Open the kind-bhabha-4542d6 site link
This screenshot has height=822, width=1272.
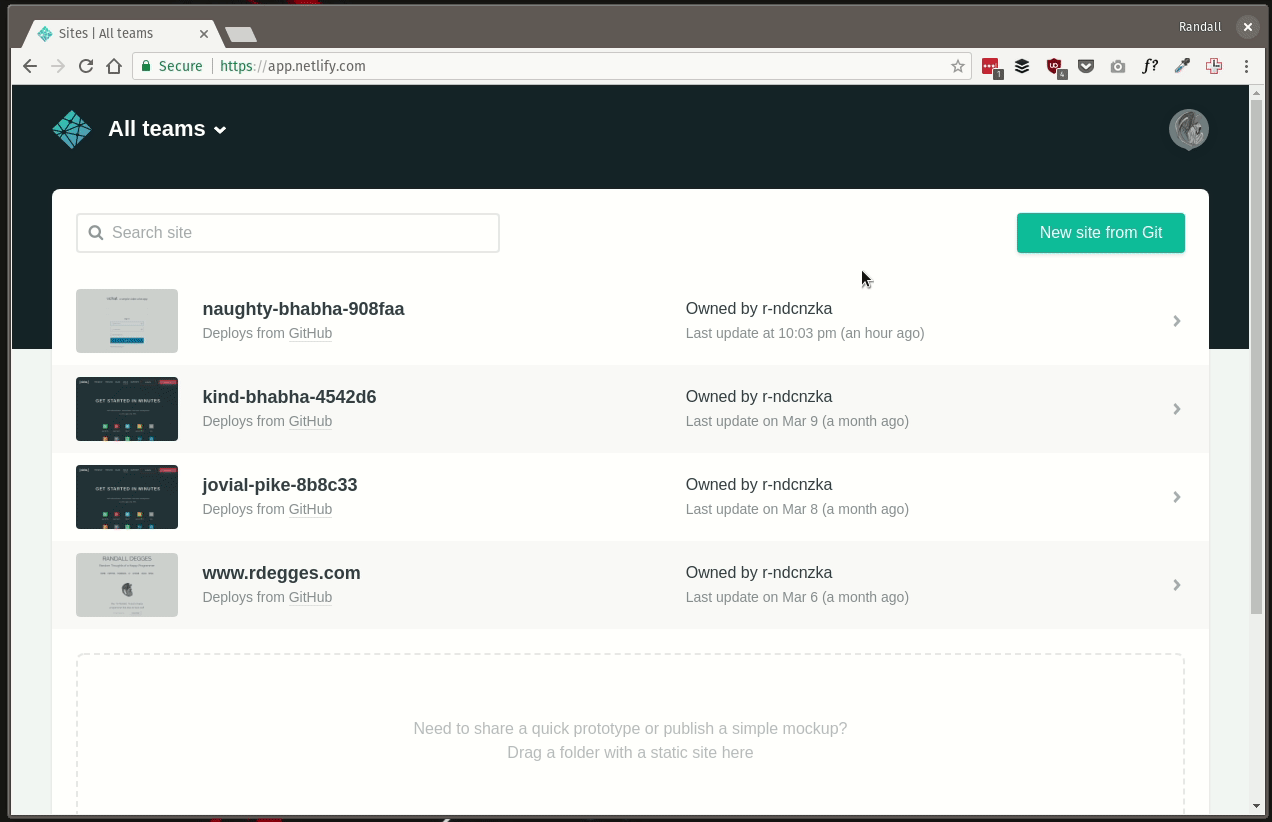[x=289, y=397]
